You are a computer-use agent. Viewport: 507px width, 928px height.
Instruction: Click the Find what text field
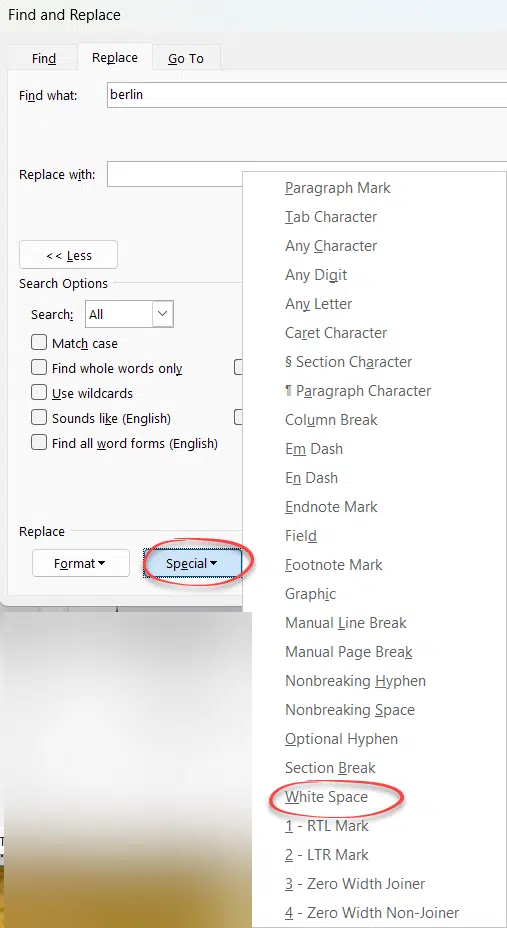(307, 95)
